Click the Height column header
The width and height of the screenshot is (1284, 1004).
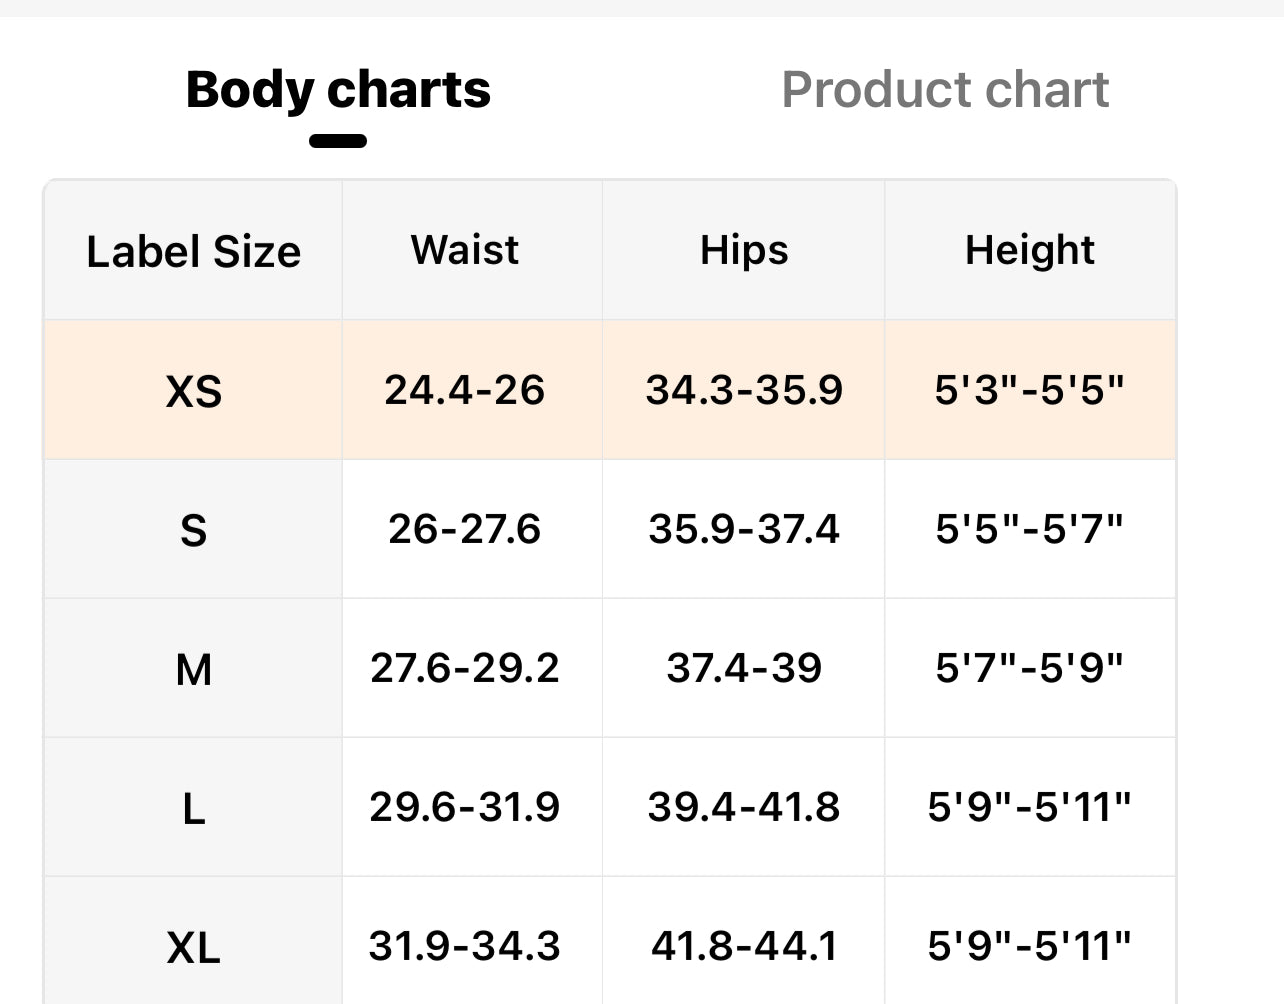[x=1029, y=250]
